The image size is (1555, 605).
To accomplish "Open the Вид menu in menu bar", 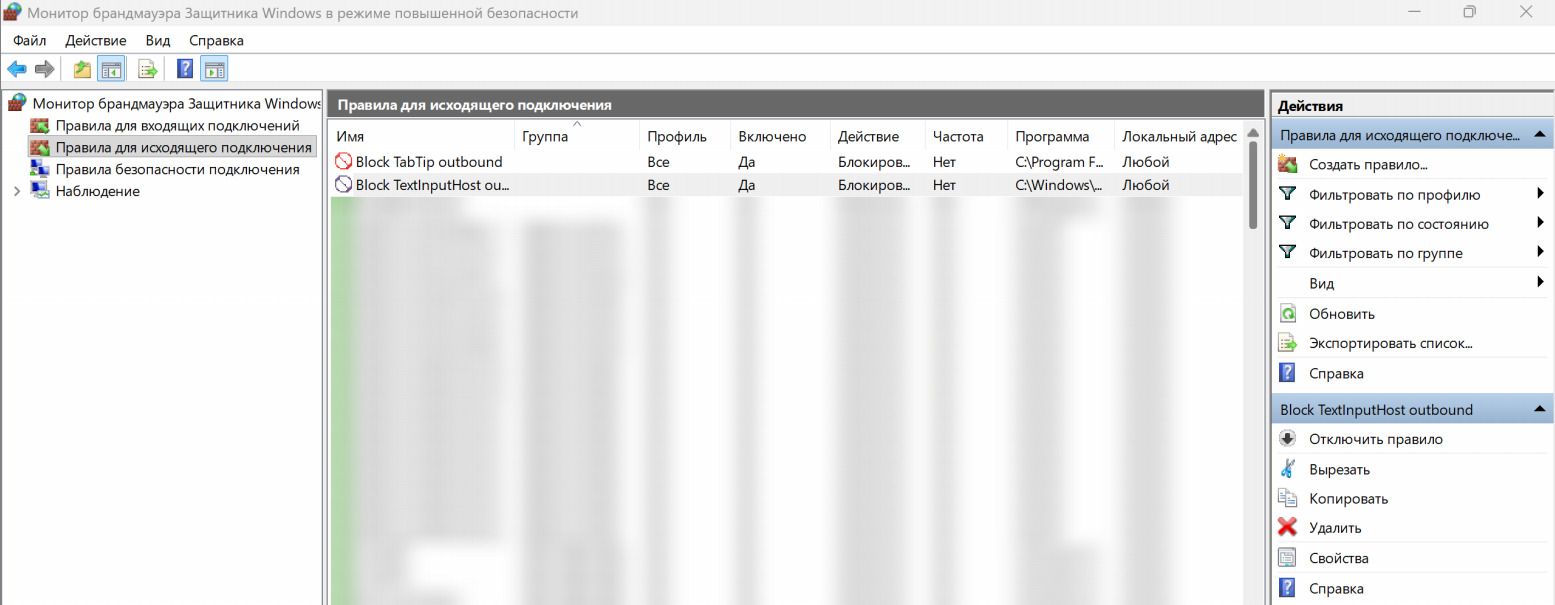I will [x=158, y=41].
